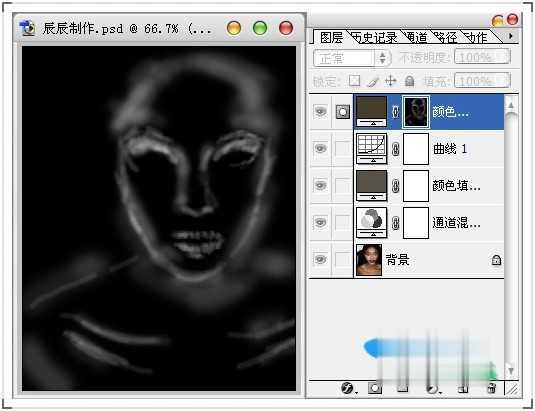Click the 填充 100% field

click(x=482, y=81)
